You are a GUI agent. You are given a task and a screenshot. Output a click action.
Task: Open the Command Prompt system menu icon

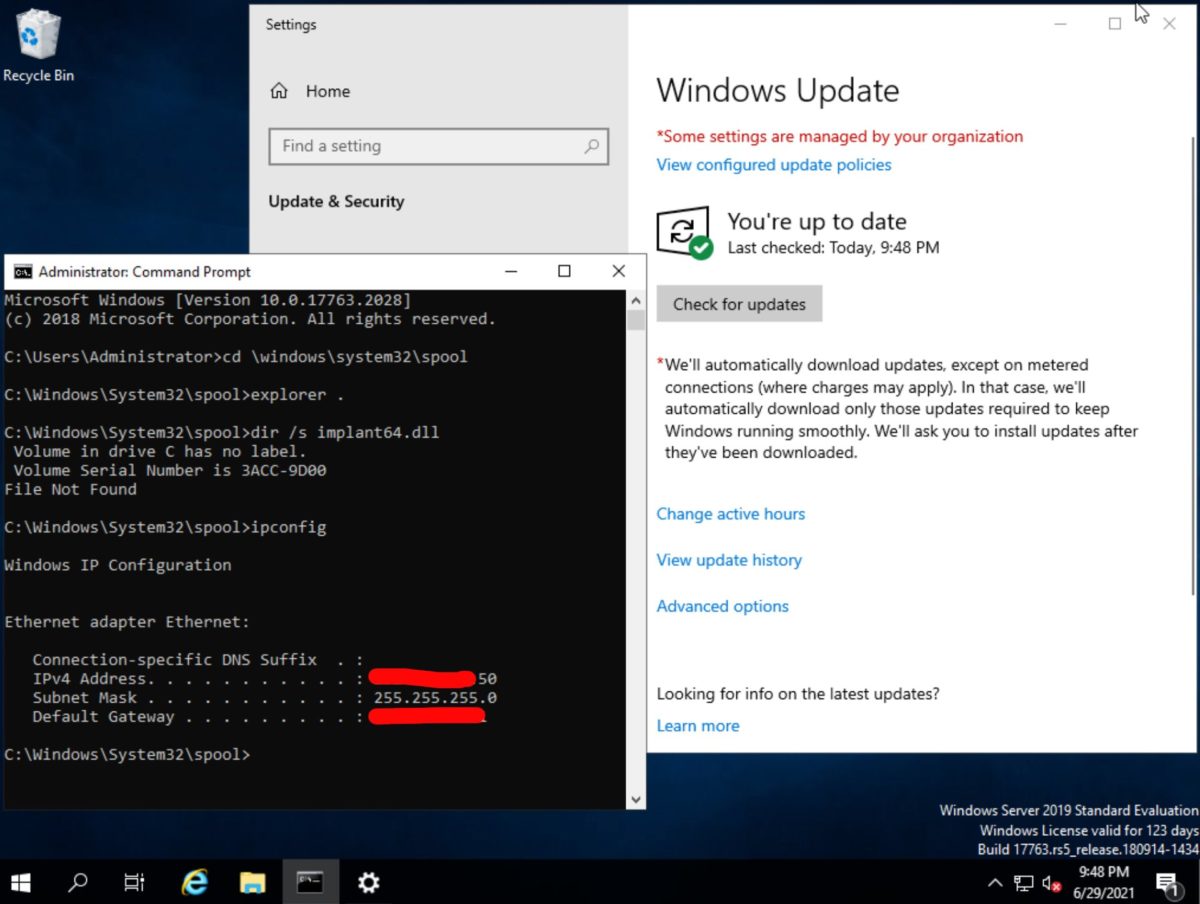click(22, 271)
